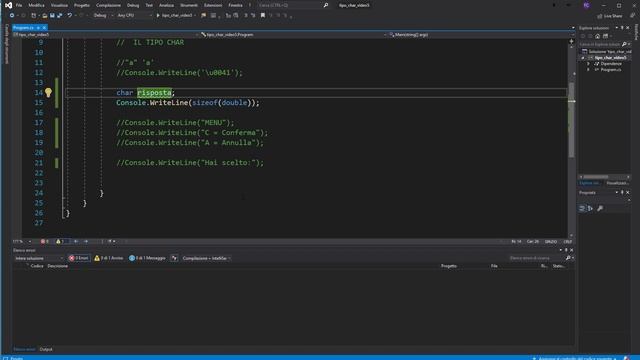640x360 pixels.
Task: Click sizeof keyword on line 15
Action: (204, 103)
